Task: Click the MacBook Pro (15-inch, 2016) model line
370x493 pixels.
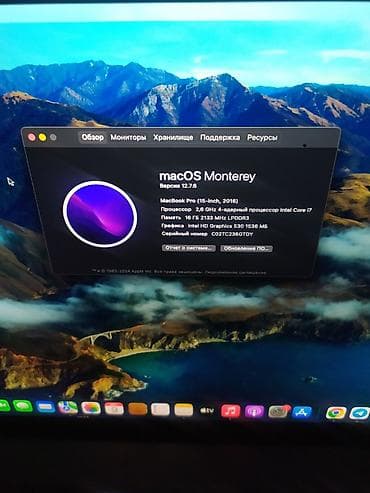Action: (x=199, y=201)
